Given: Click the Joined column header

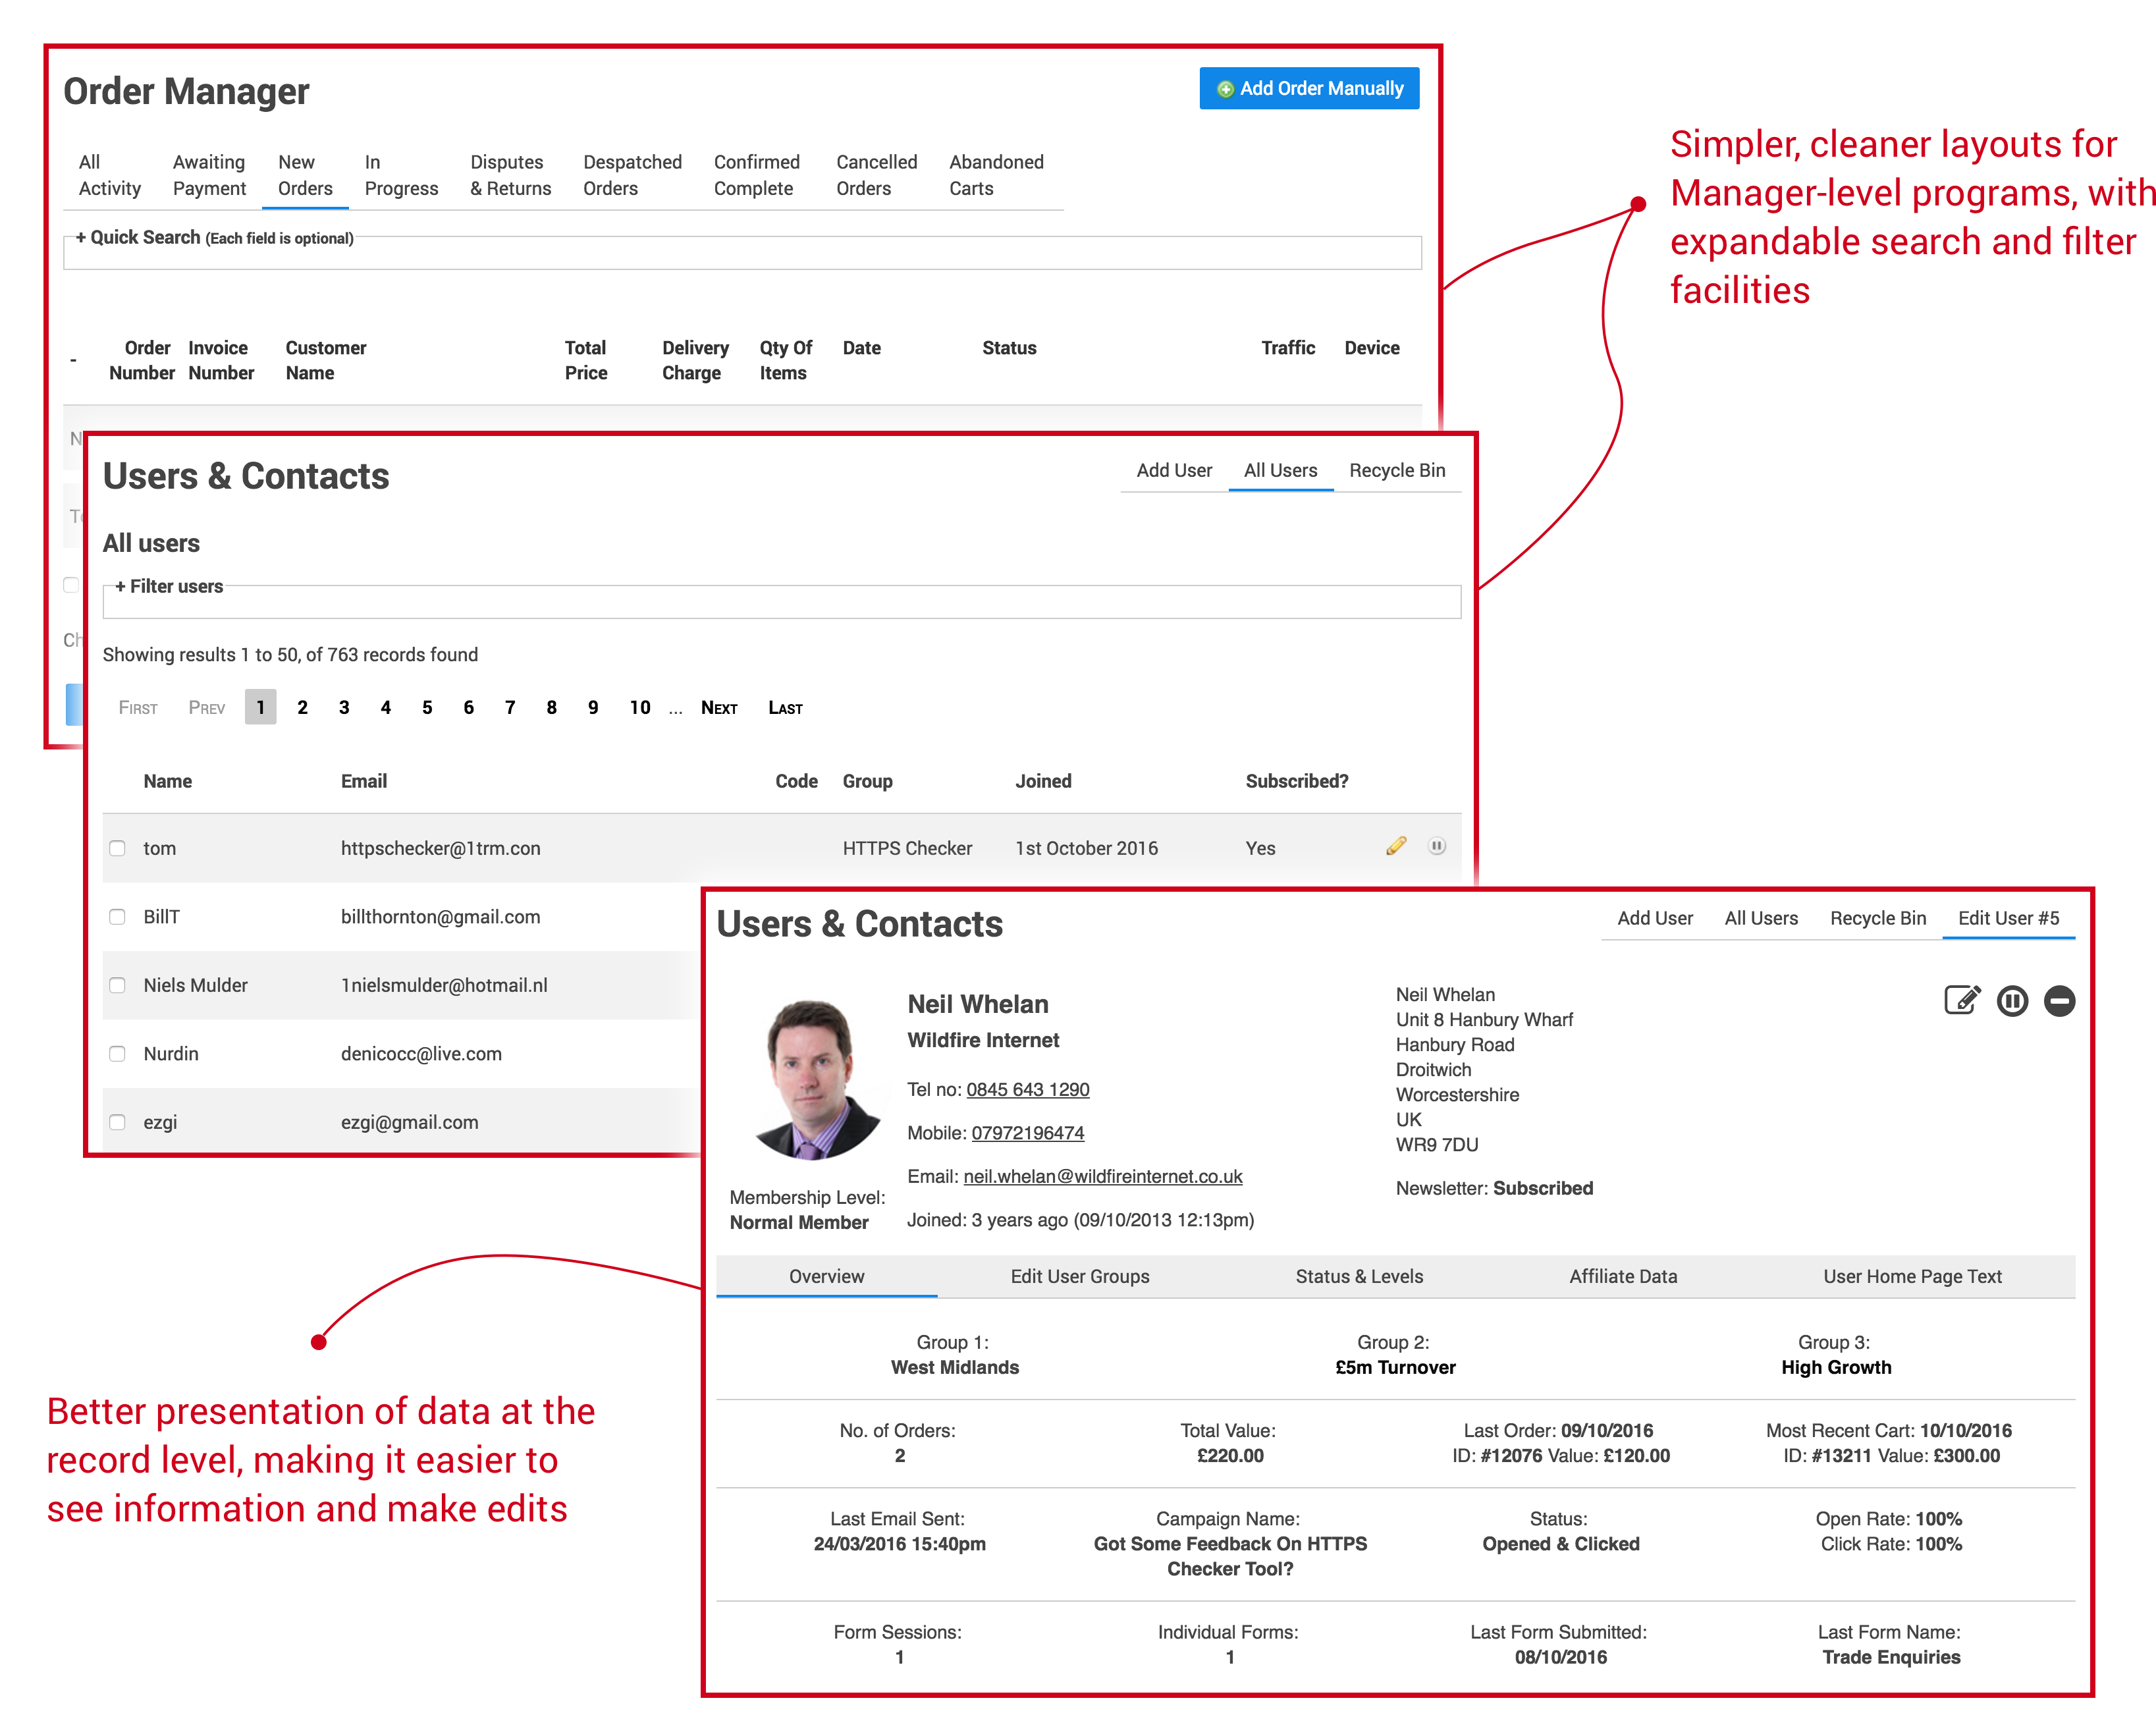Looking at the screenshot, I should (1043, 781).
